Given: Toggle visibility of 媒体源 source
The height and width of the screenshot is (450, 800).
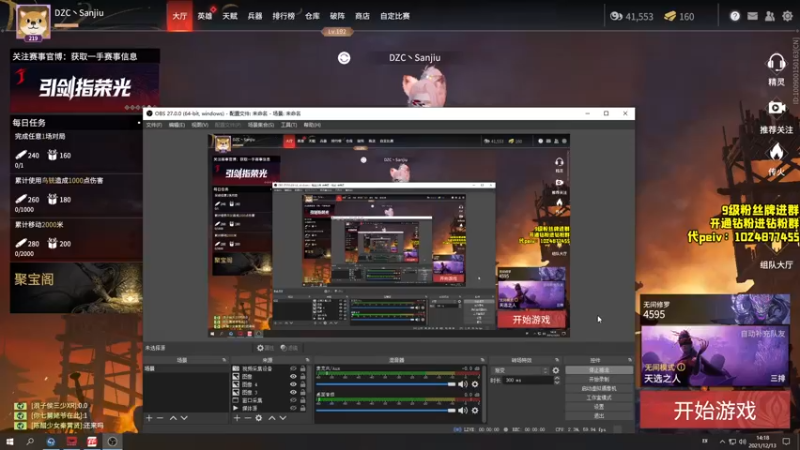Looking at the screenshot, I should [x=293, y=408].
